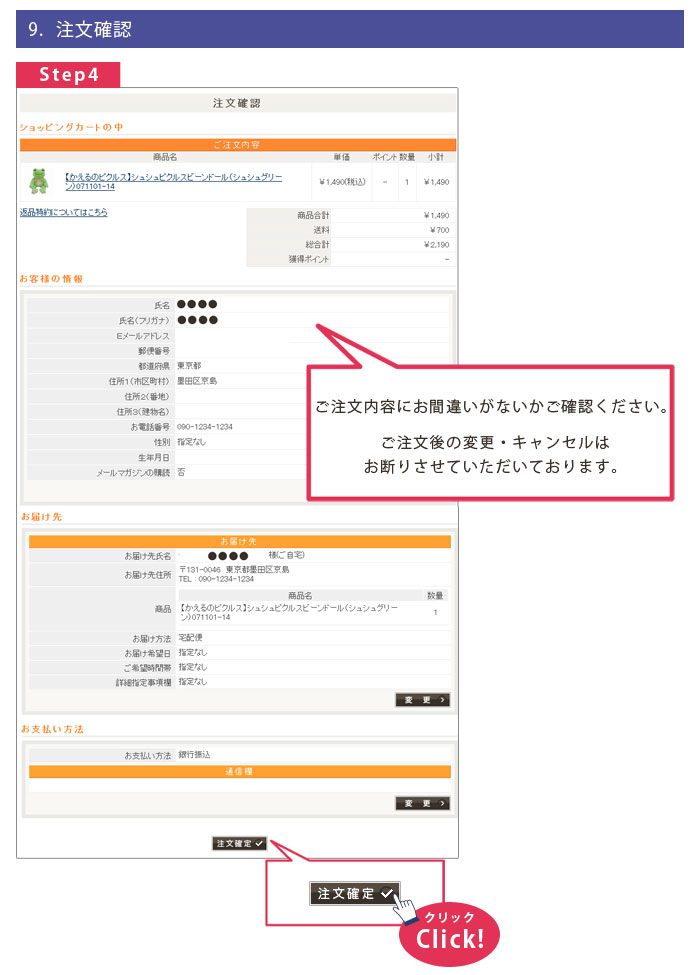Click the 総合計 ¥2,190 total amount
This screenshot has width=700, height=975.
pos(436,244)
